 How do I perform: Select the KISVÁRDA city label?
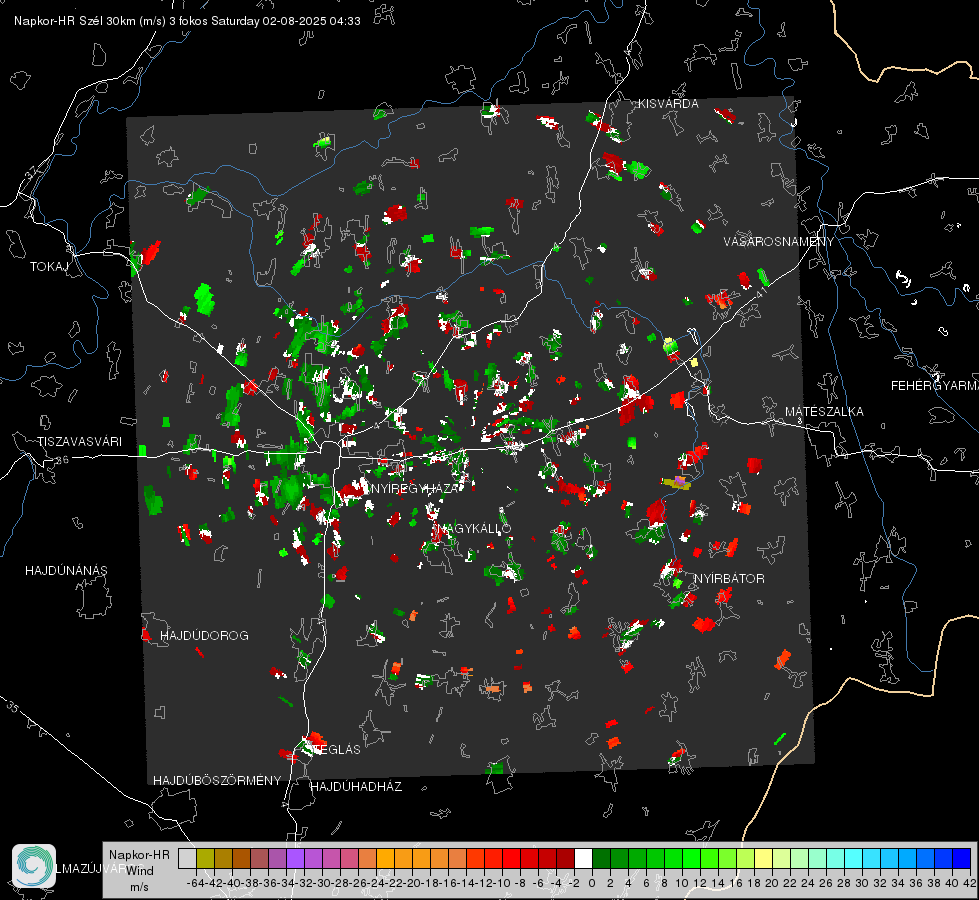(668, 104)
